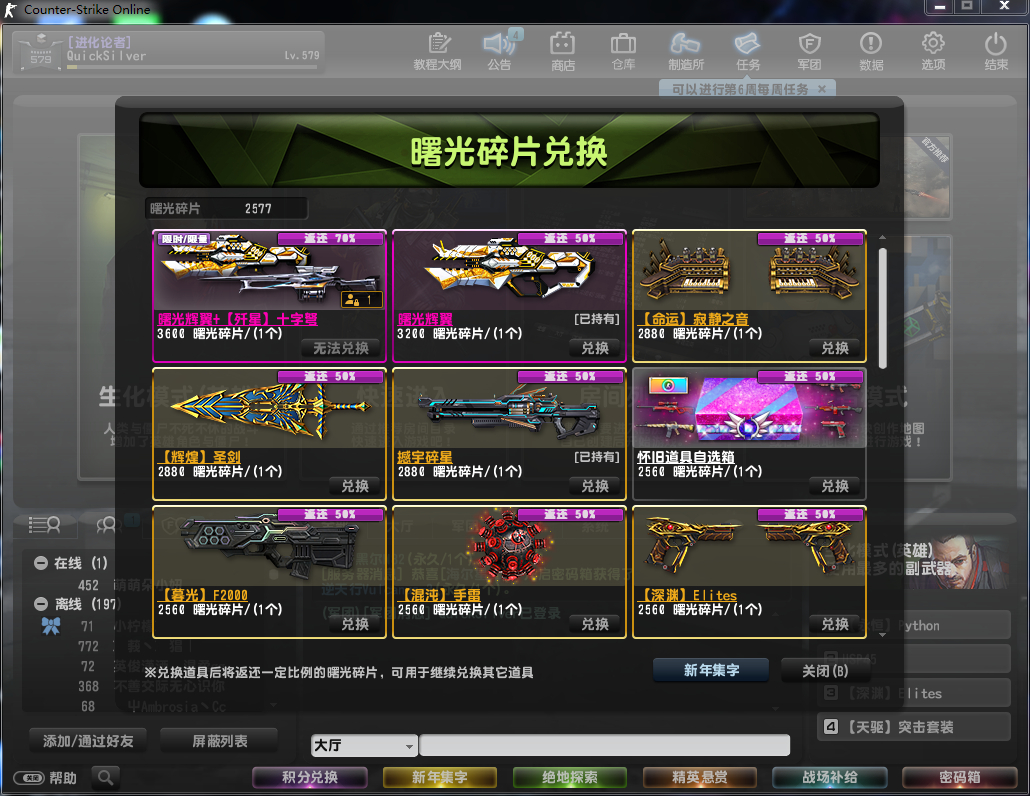Open the 【命运】寂静之音 item name link
The width and height of the screenshot is (1030, 796).
[x=694, y=319]
